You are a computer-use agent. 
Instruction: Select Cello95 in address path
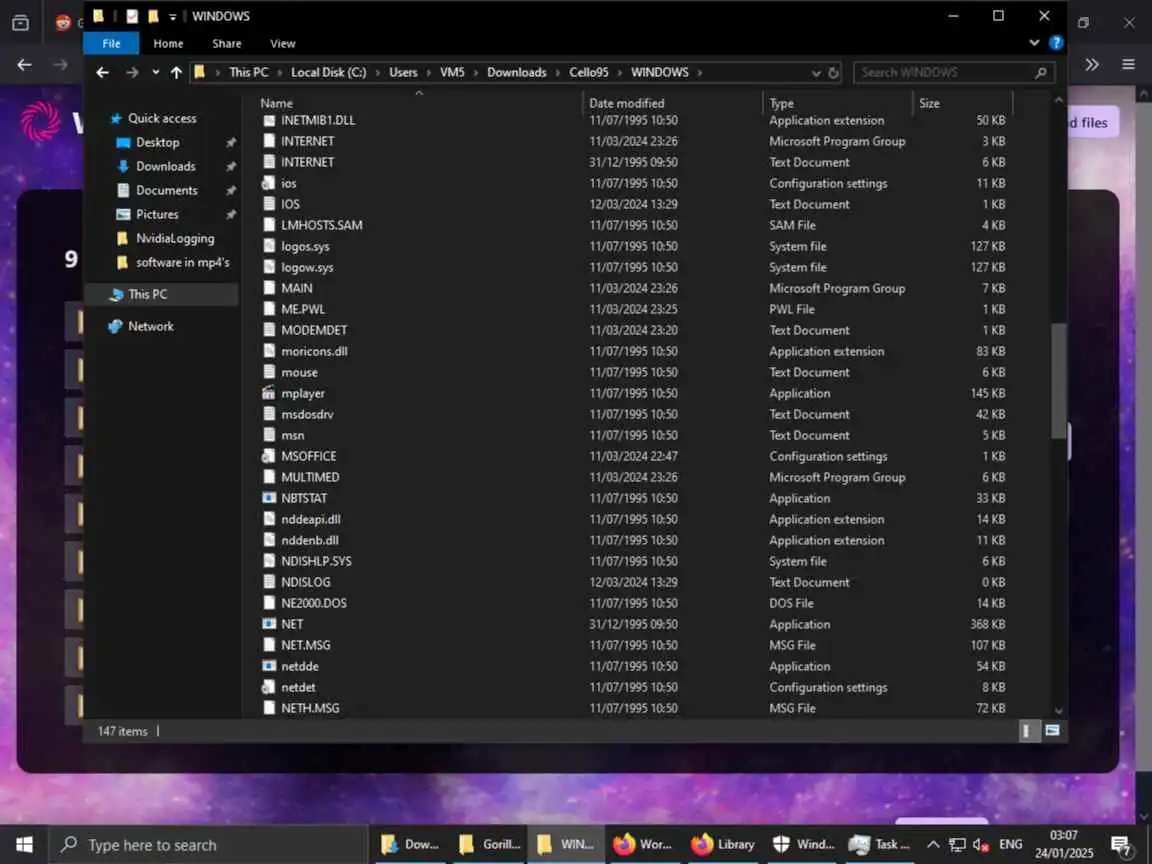(588, 72)
